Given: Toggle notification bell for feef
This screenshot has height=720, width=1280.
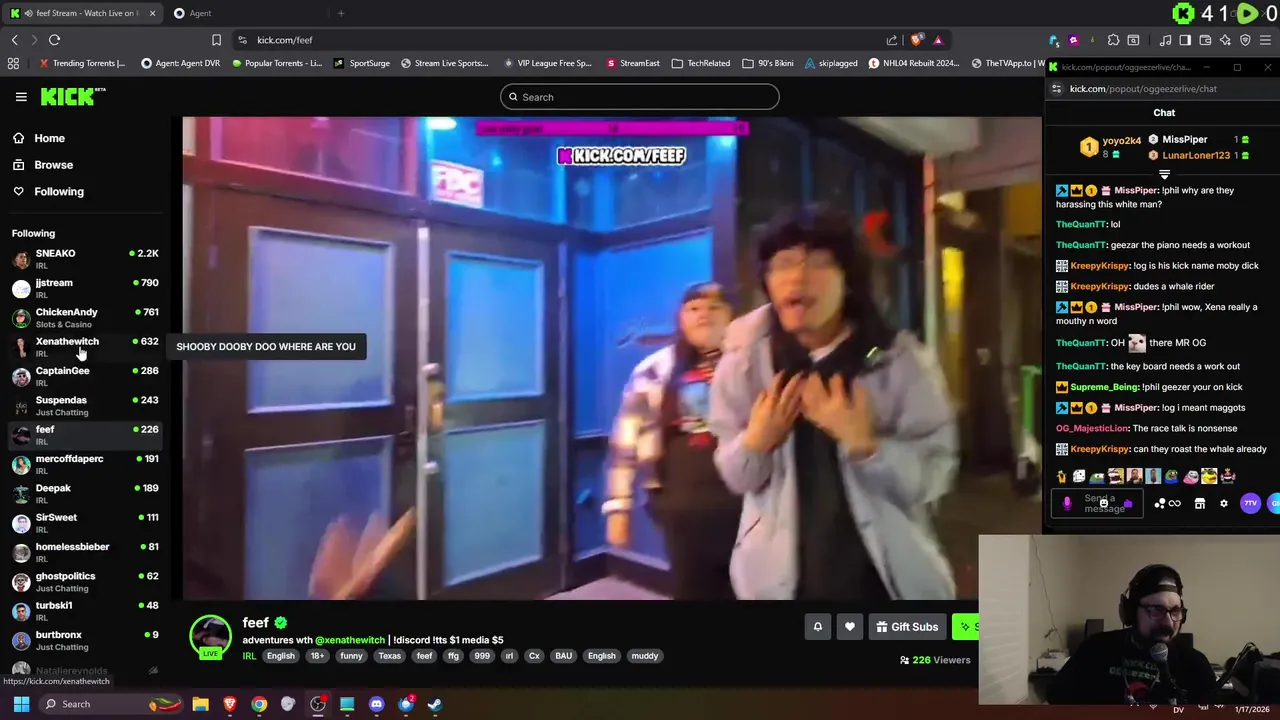Looking at the screenshot, I should pyautogui.click(x=817, y=627).
